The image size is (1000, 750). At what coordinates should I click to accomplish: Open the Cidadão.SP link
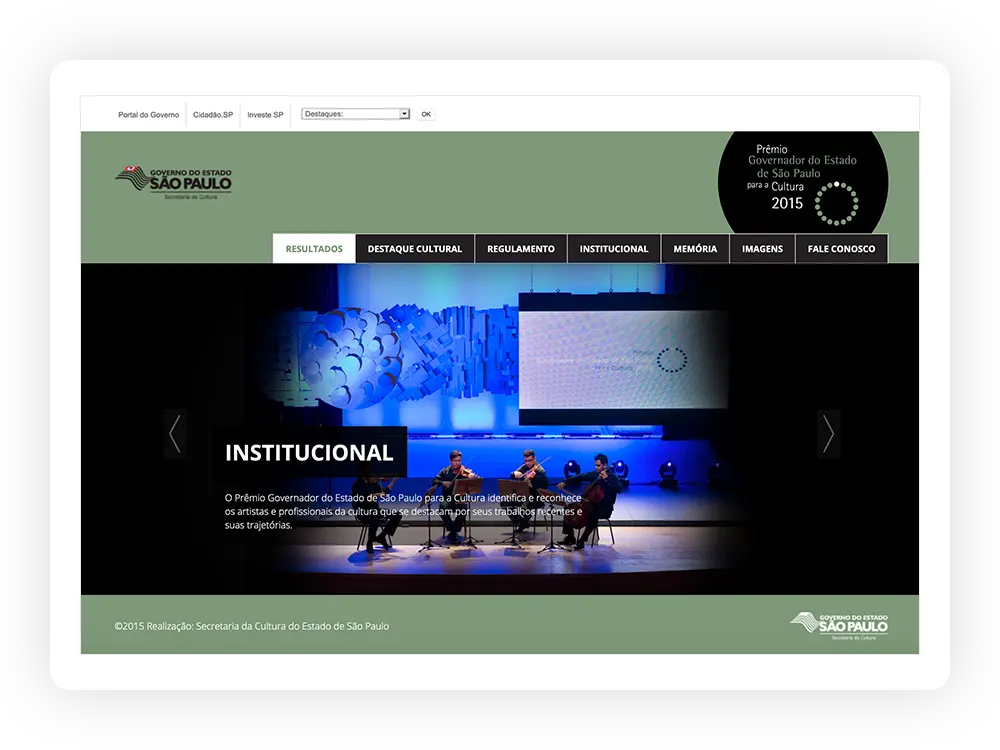click(211, 114)
